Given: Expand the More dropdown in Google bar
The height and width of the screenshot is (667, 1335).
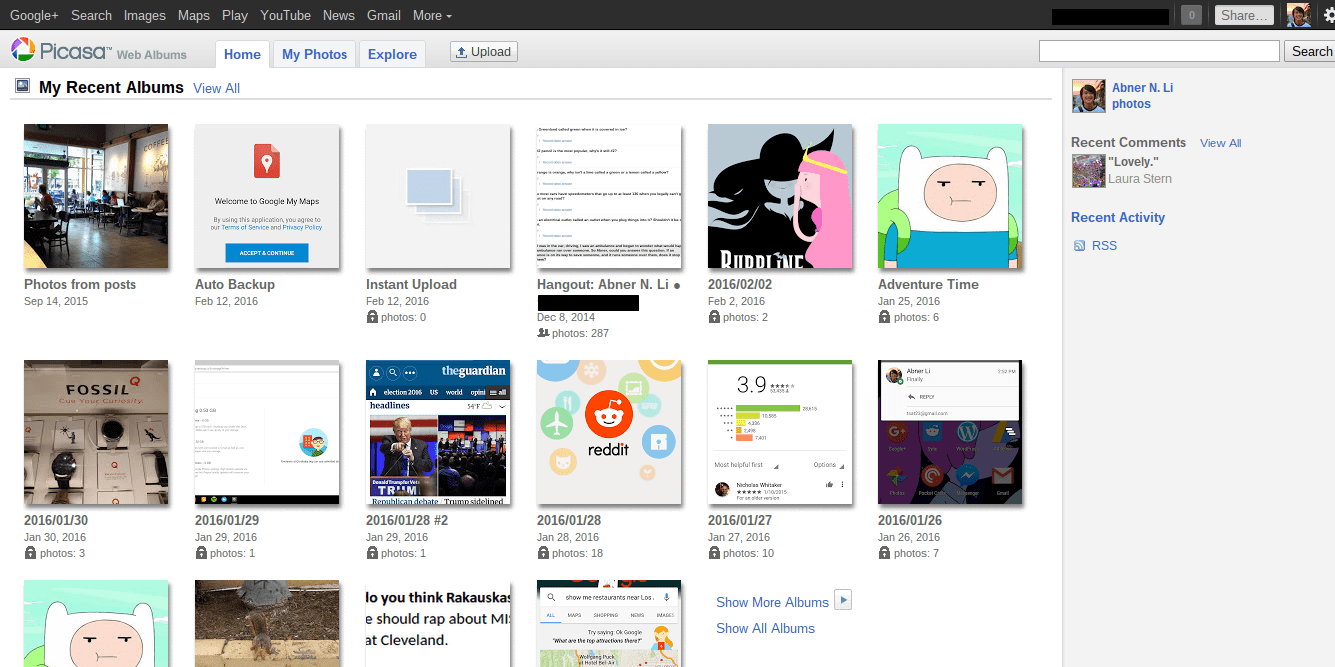Looking at the screenshot, I should pos(432,15).
